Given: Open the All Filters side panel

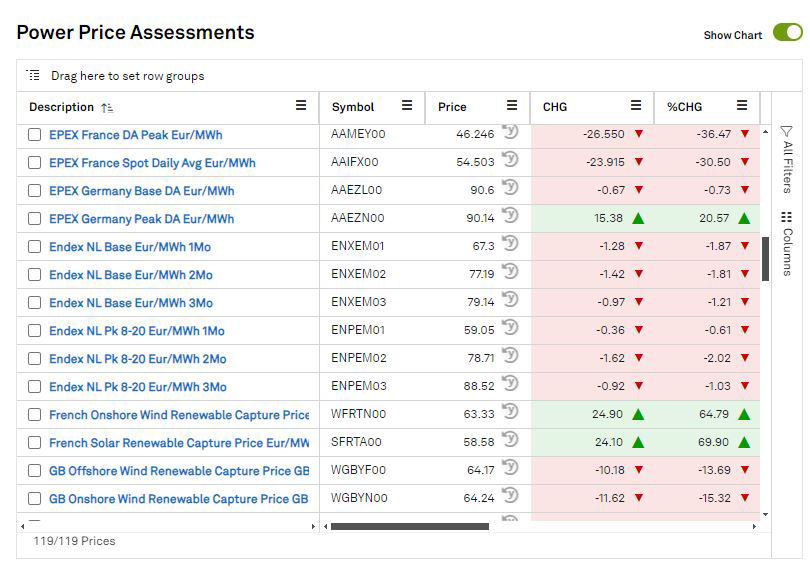Looking at the screenshot, I should pos(786,158).
